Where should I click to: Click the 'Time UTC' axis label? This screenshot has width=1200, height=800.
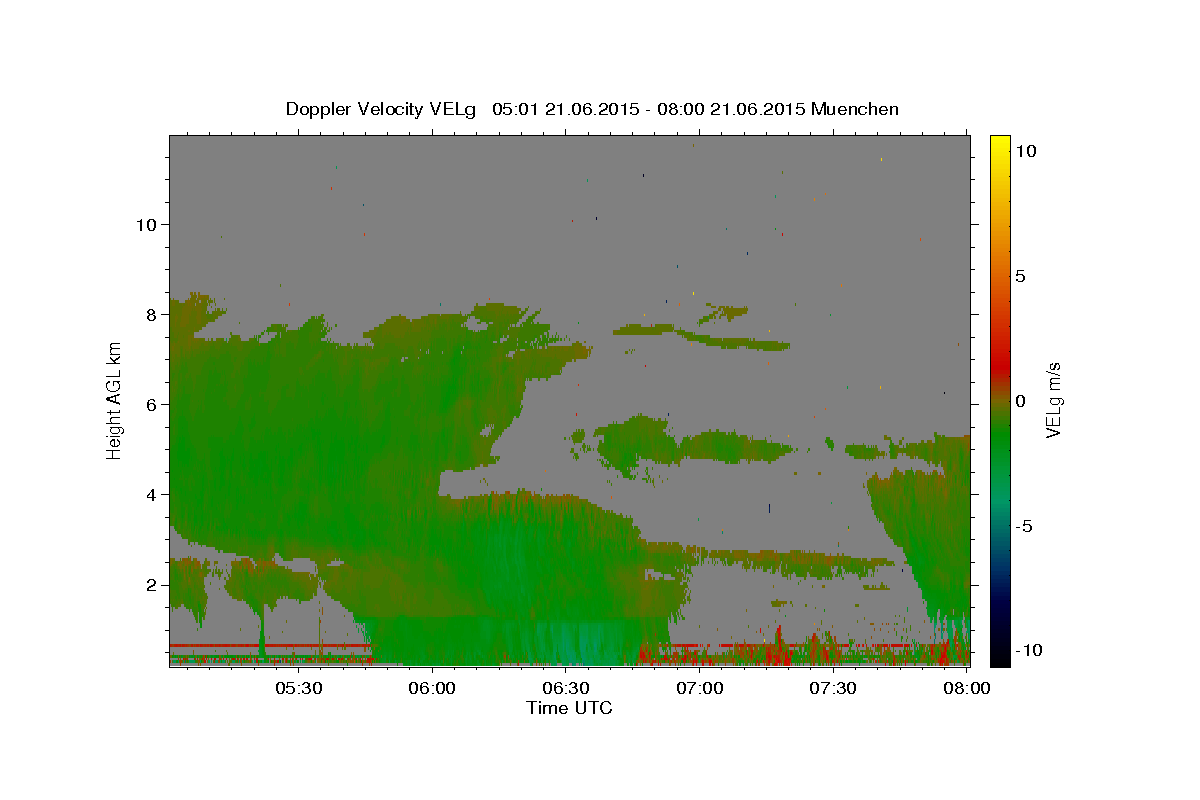[x=569, y=708]
